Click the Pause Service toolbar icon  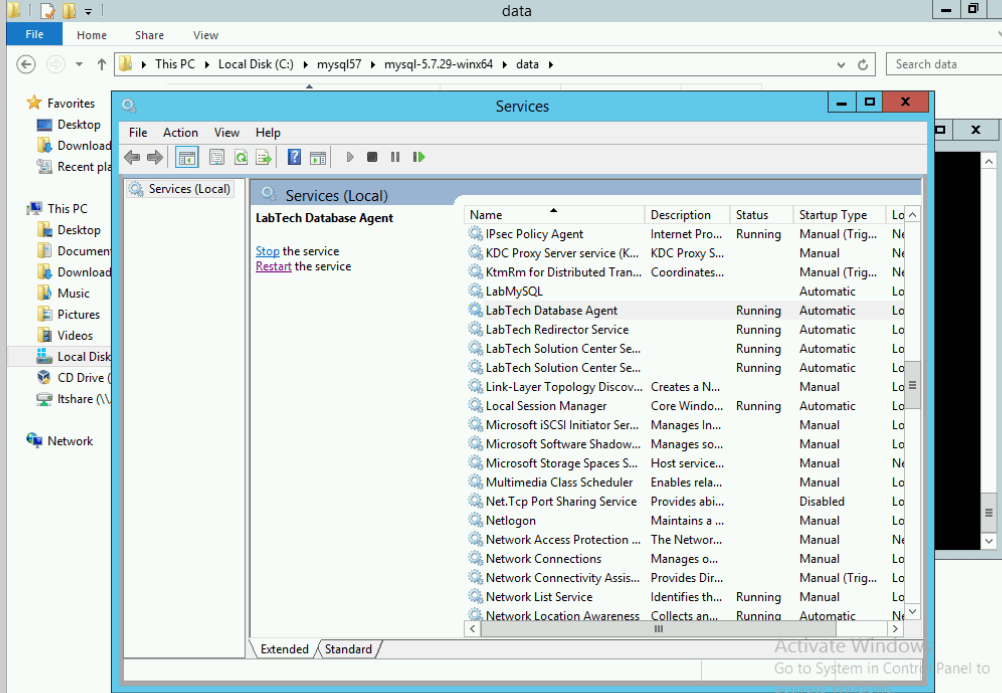(x=395, y=157)
